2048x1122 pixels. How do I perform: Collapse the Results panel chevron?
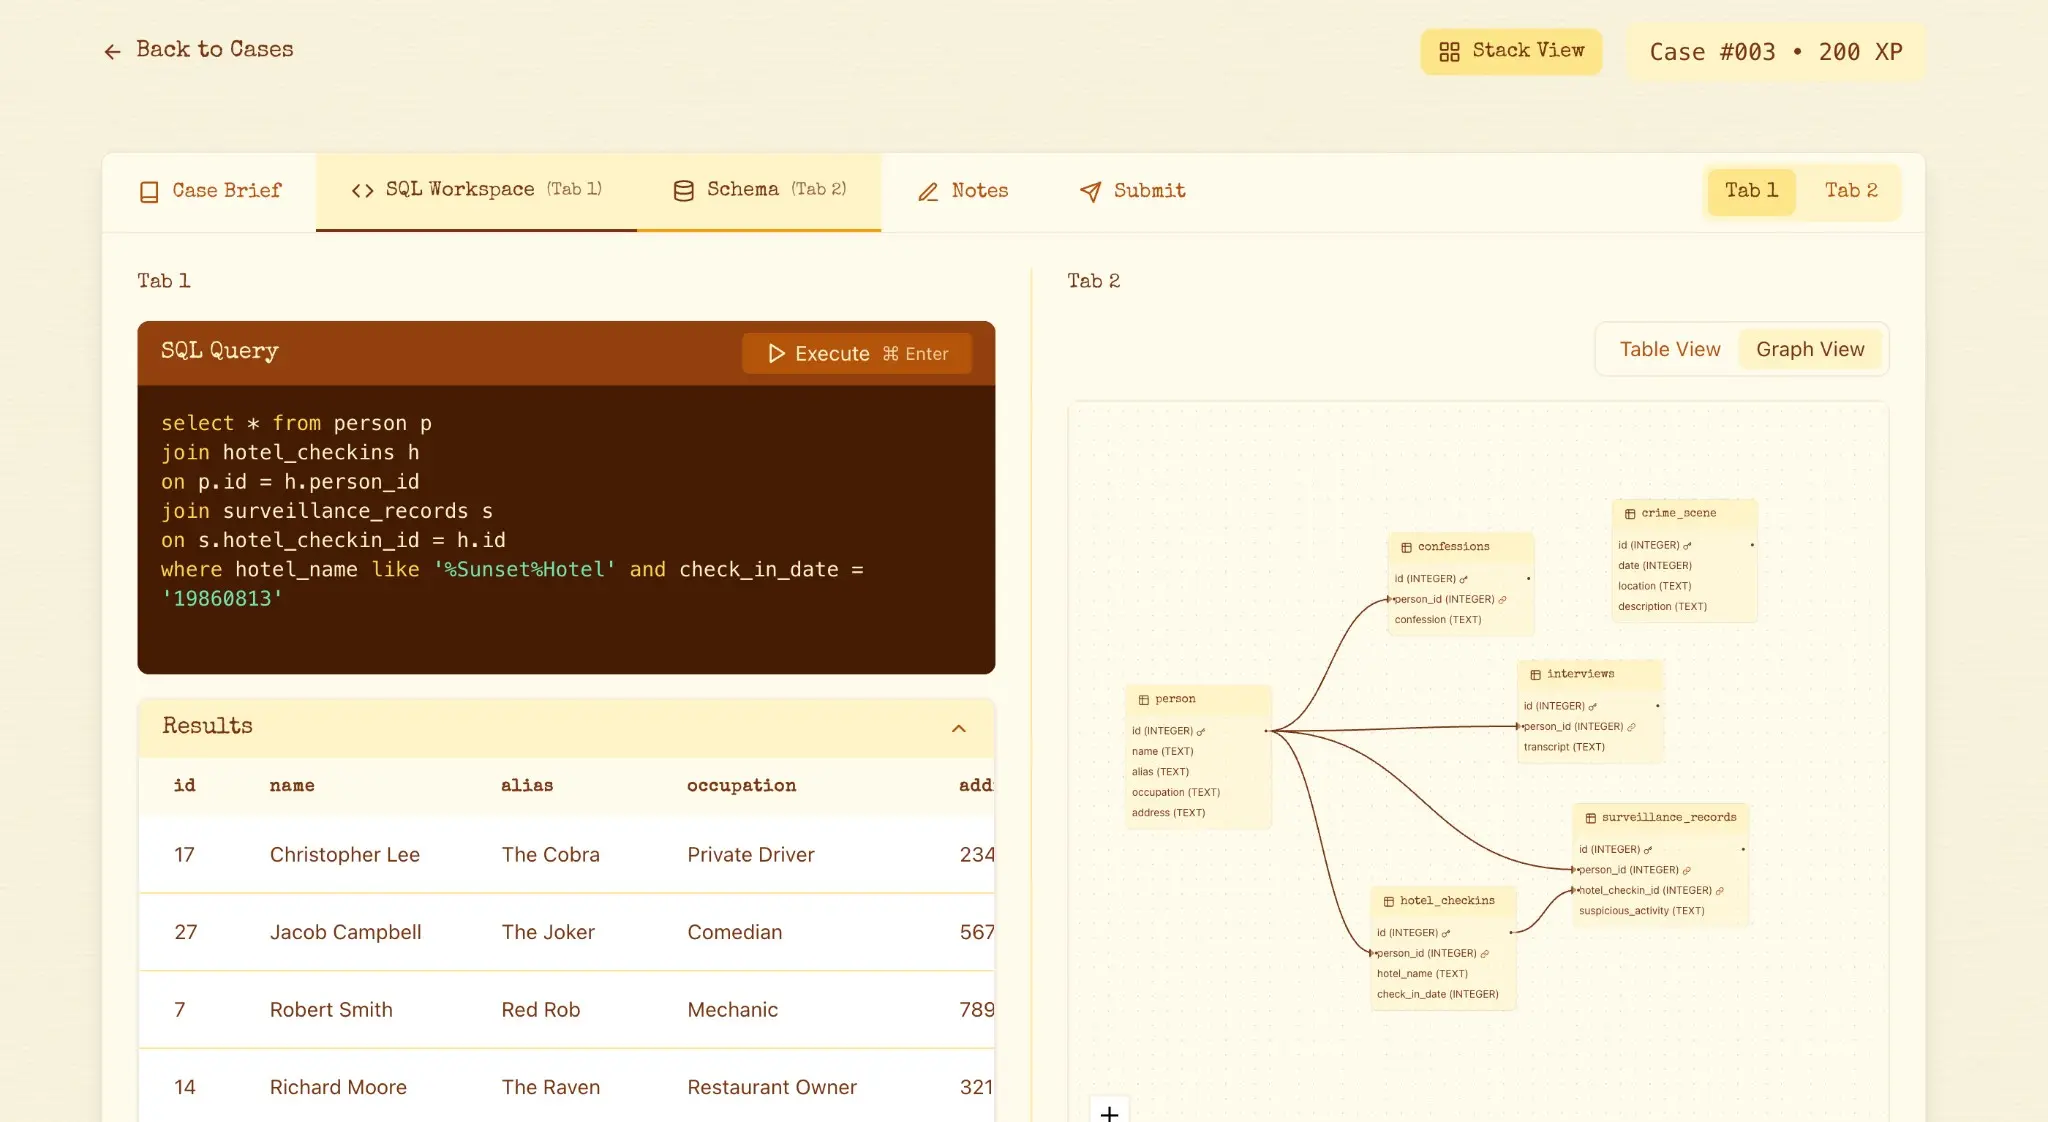(x=958, y=728)
